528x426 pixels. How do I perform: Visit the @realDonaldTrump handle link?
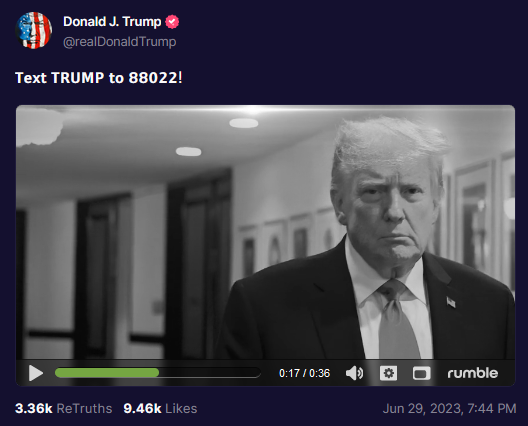120,42
